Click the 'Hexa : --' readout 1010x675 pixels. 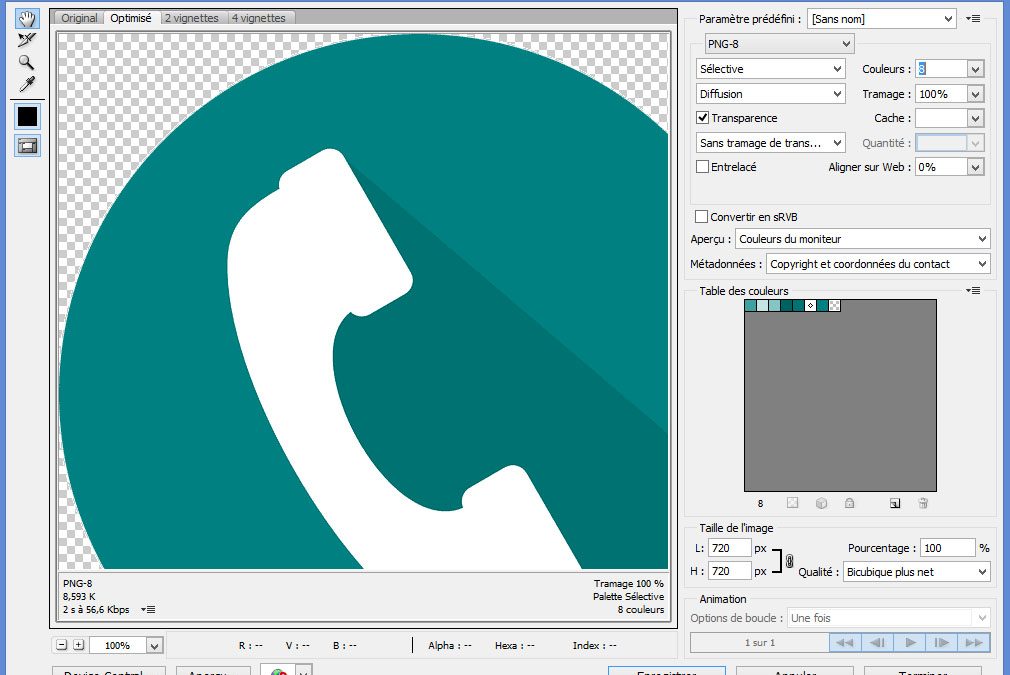tap(515, 645)
